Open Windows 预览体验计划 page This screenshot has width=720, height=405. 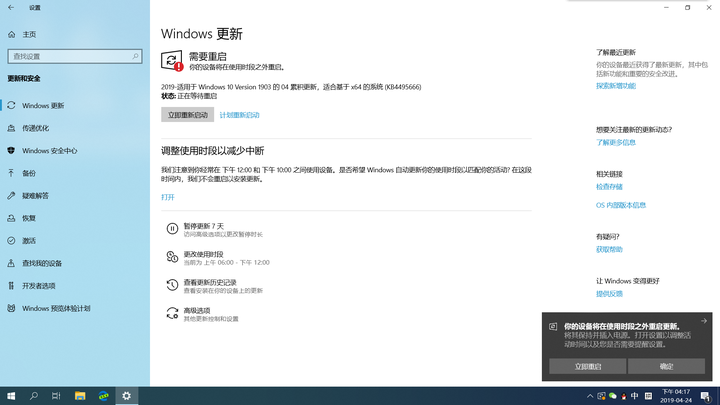75,308
